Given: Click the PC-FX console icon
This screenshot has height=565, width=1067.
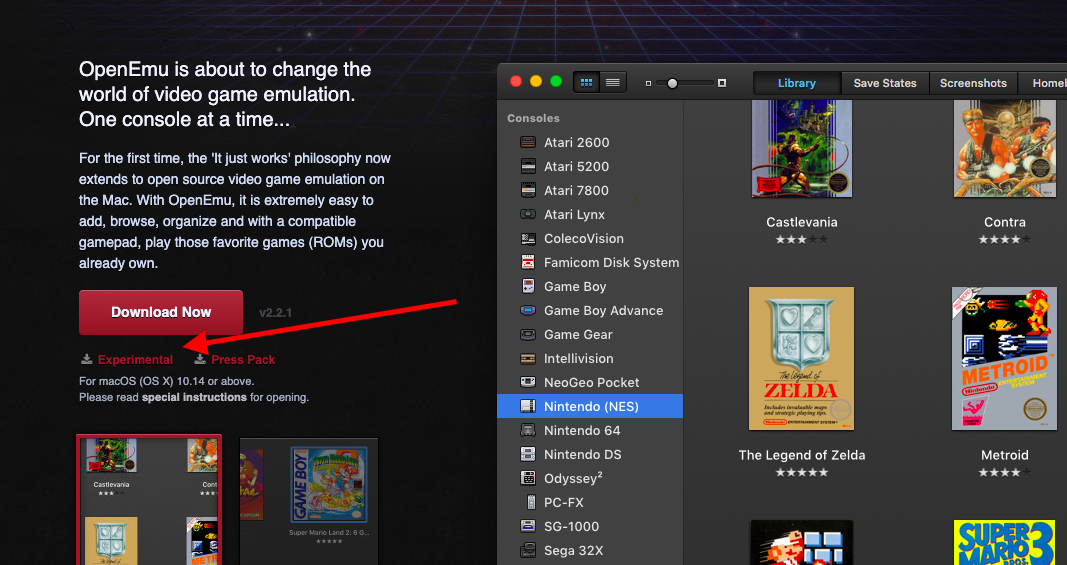Looking at the screenshot, I should pyautogui.click(x=531, y=502).
